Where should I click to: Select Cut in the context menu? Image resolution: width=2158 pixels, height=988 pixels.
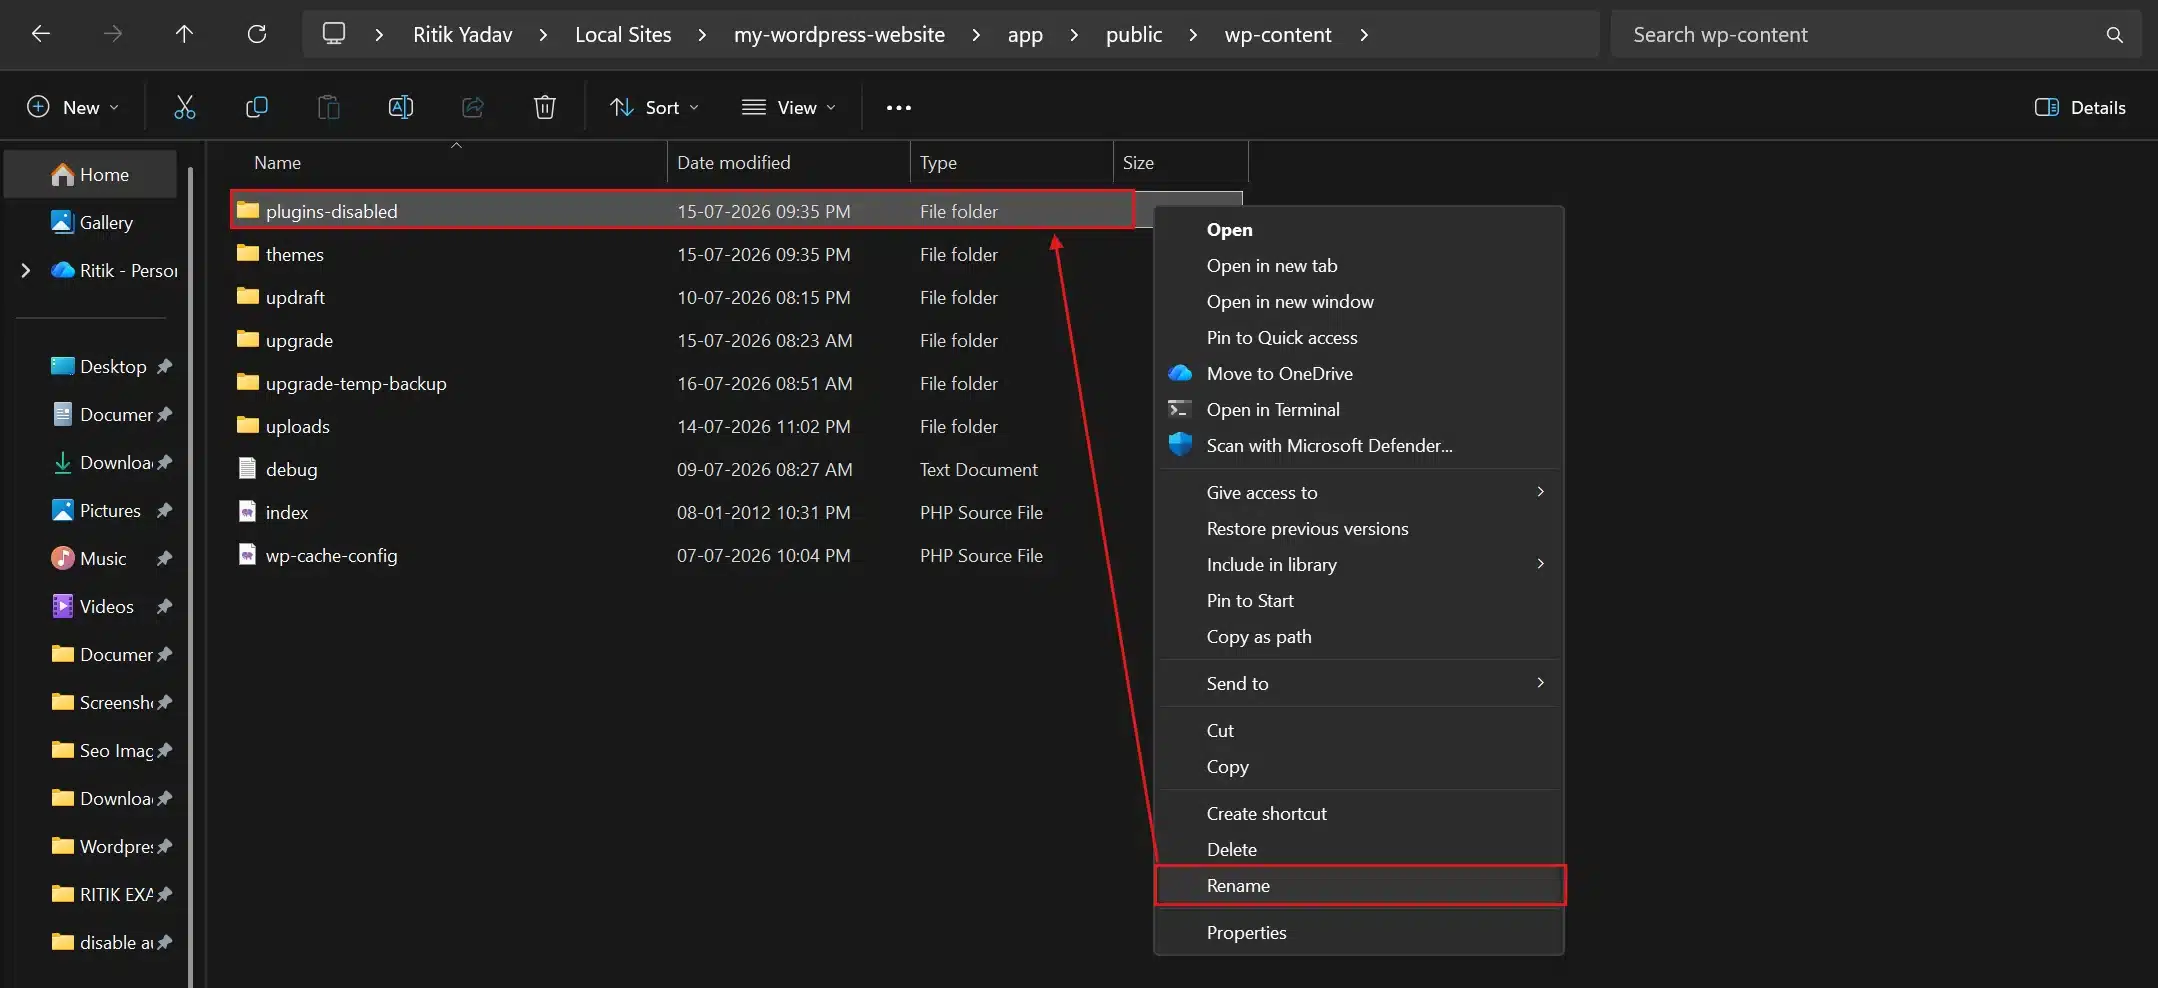pyautogui.click(x=1360, y=730)
